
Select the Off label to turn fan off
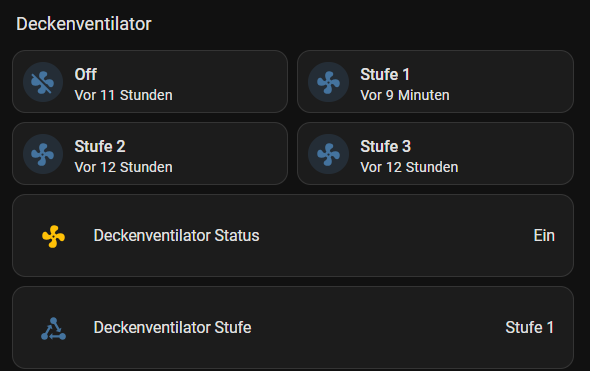click(86, 75)
